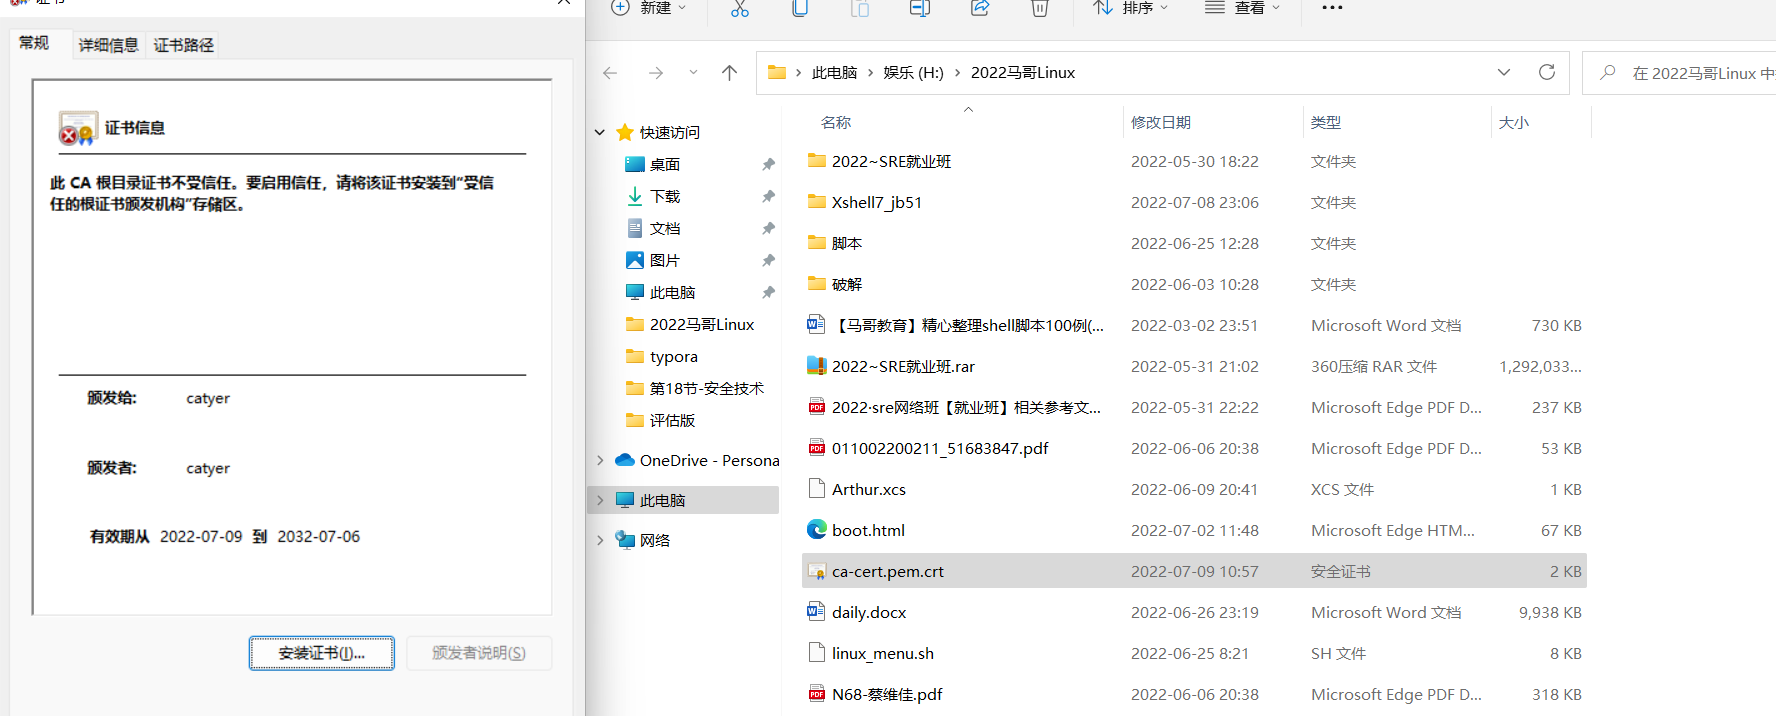The height and width of the screenshot is (716, 1776).
Task: Click the 颁发者说明 button
Action: (x=479, y=653)
